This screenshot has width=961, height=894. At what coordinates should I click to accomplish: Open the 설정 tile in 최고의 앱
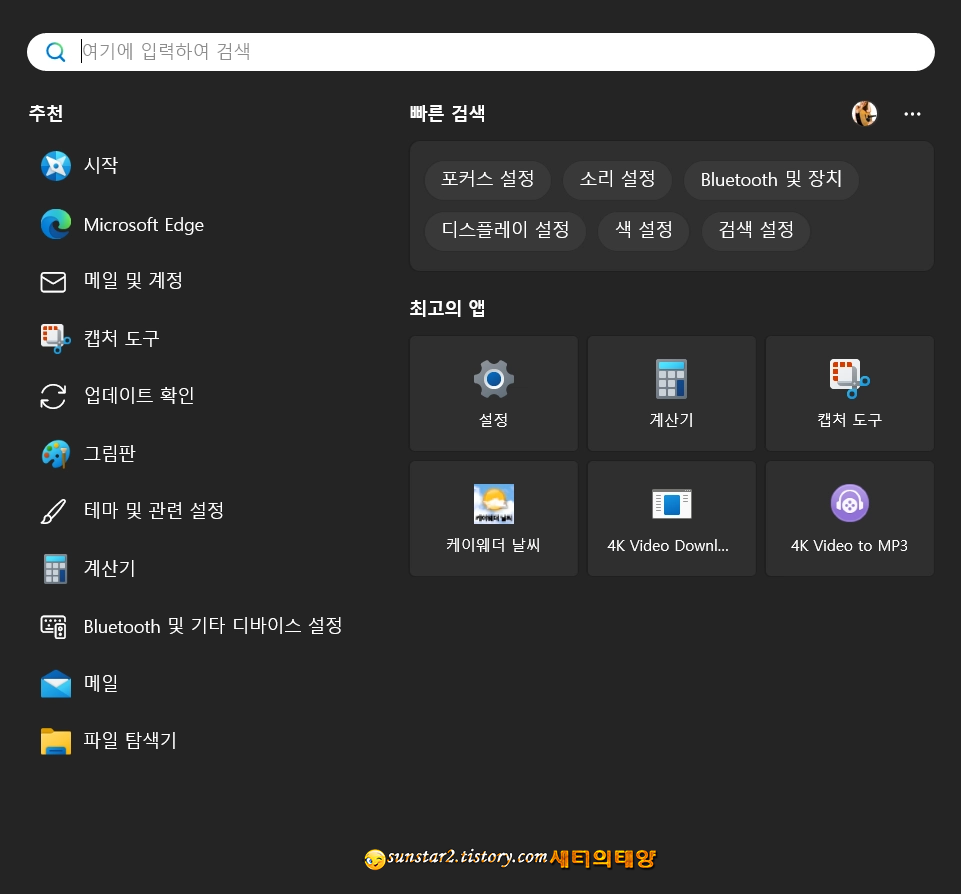pyautogui.click(x=493, y=393)
